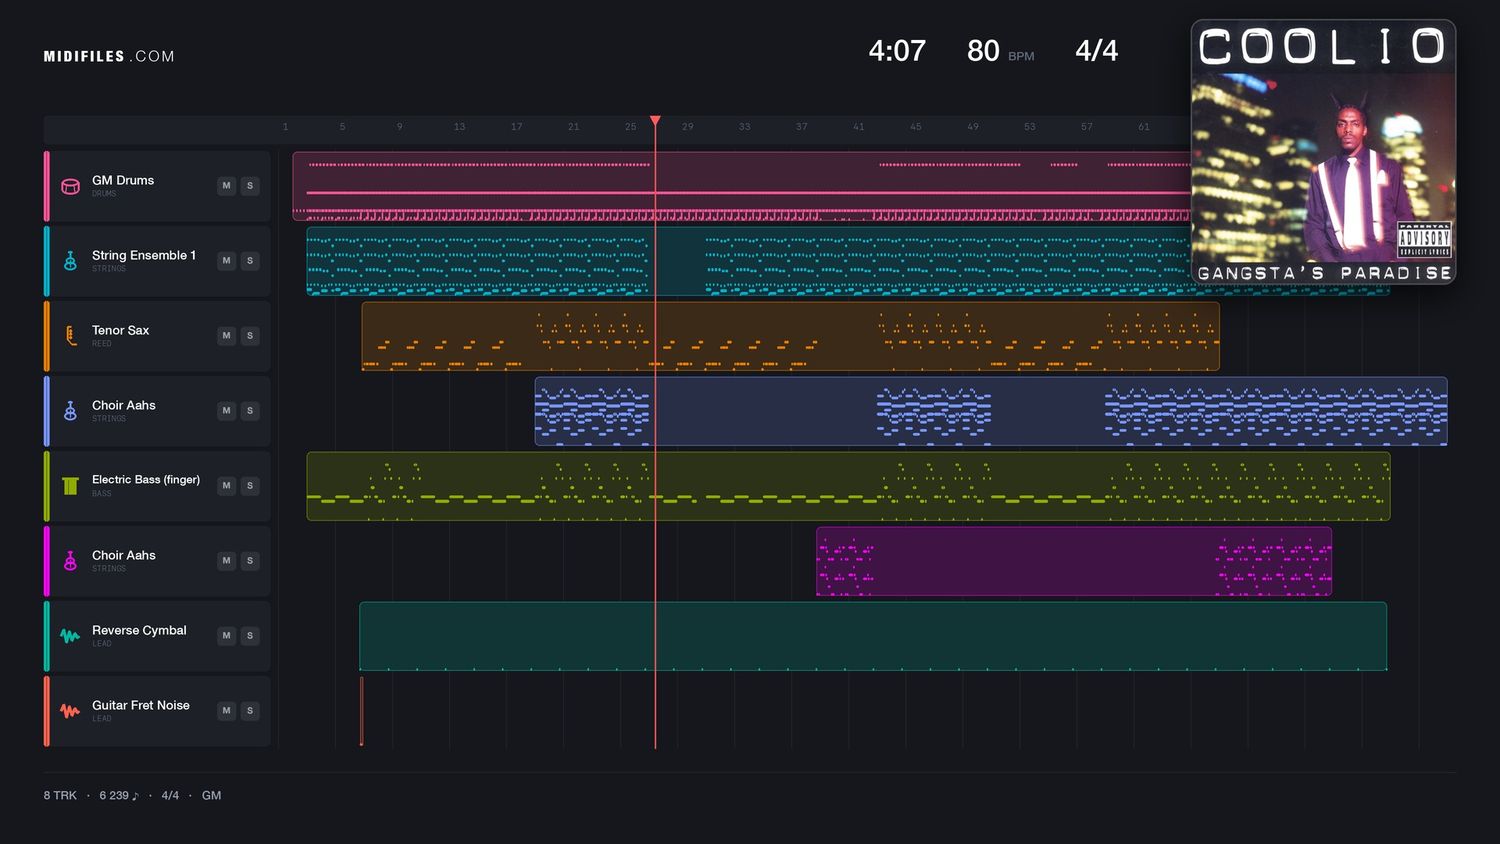Select the orange Tenor Sax clip
The height and width of the screenshot is (844, 1500).
[790, 336]
